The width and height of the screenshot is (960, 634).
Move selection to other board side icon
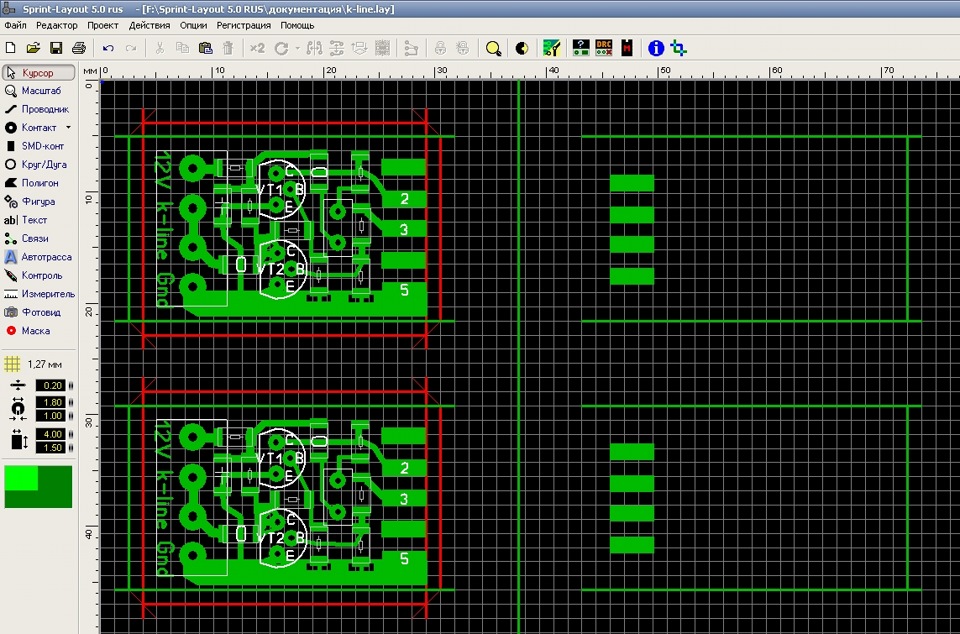coord(359,48)
